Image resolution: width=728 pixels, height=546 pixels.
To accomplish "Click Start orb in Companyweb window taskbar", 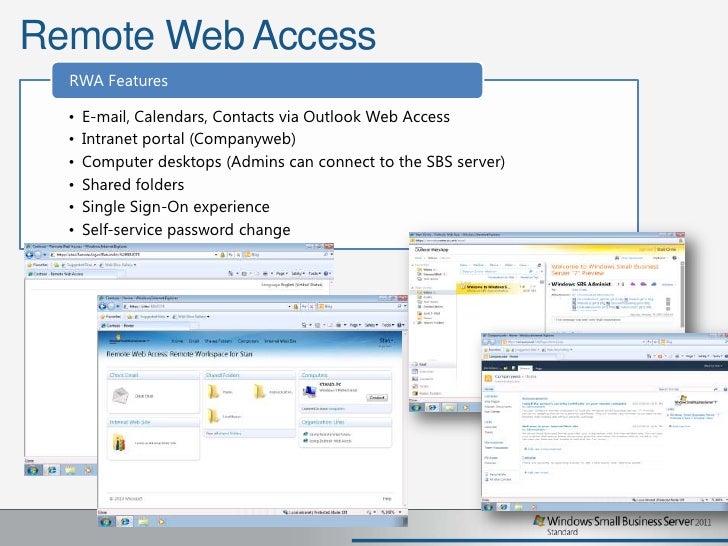I will pyautogui.click(x=488, y=507).
